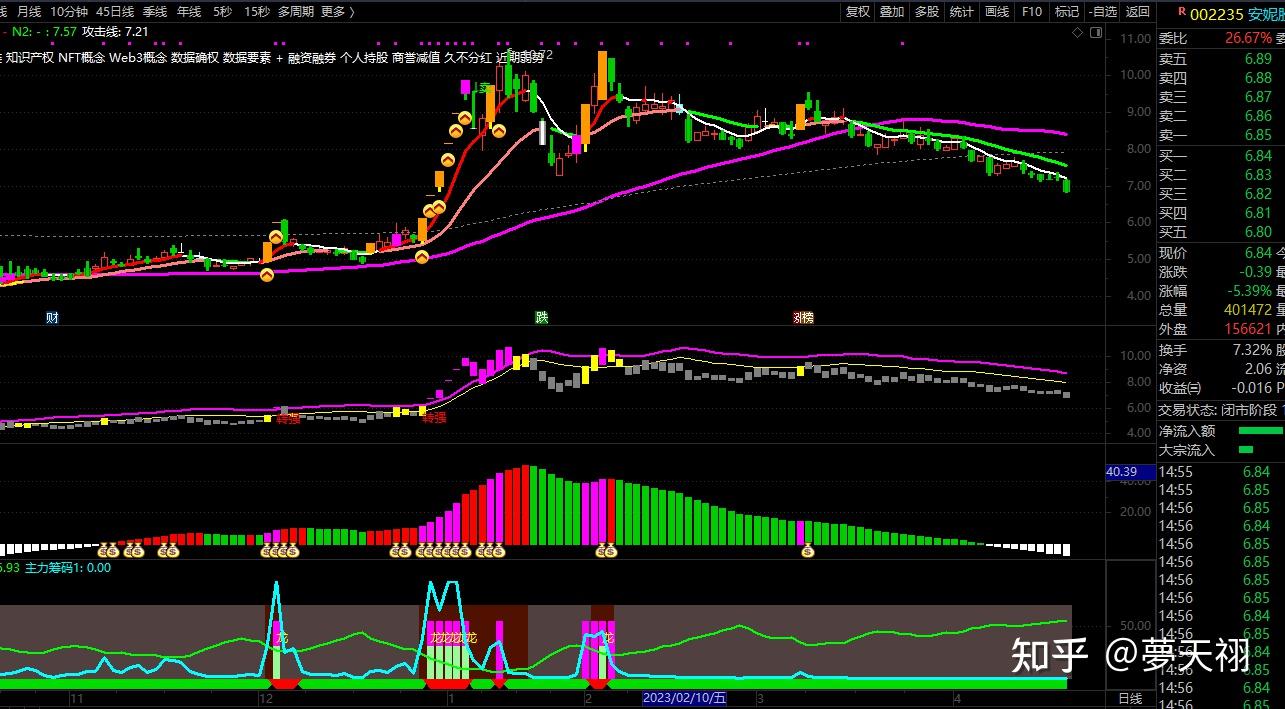Click the 跌 marker below the chart
Viewport: 1285px width, 709px height.
pyautogui.click(x=542, y=318)
